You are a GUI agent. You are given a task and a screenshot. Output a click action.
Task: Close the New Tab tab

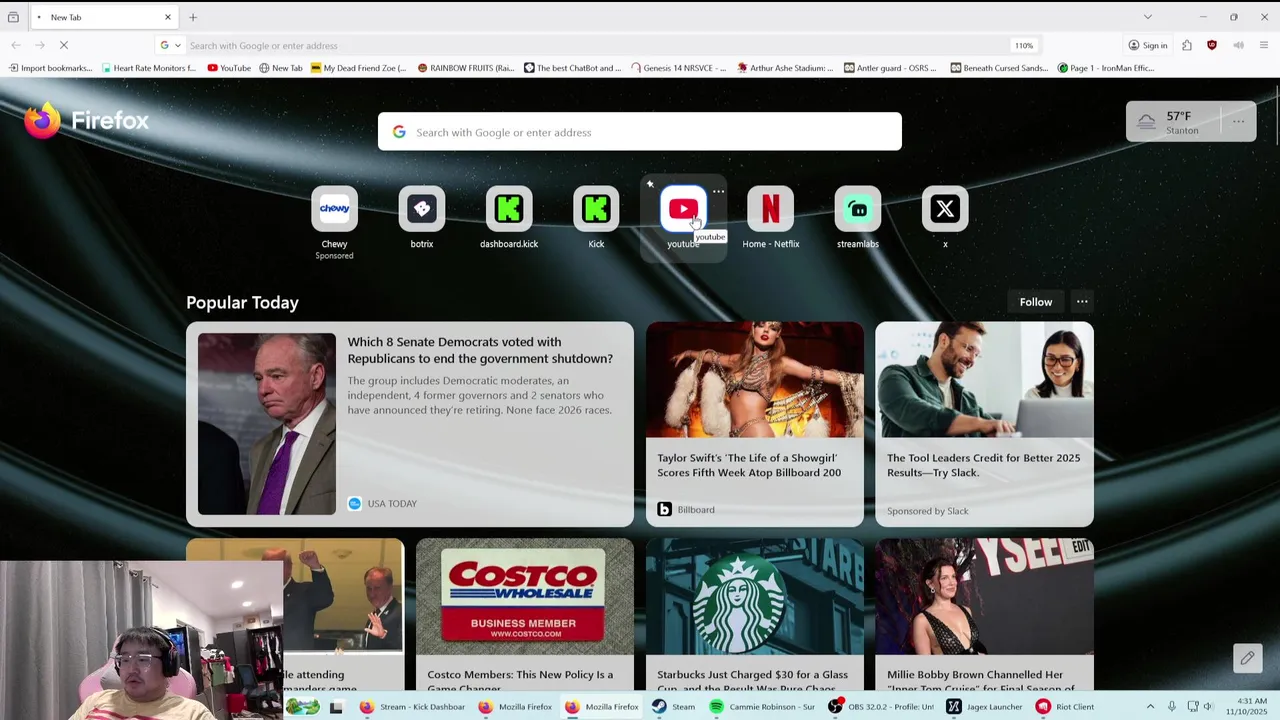pyautogui.click(x=167, y=17)
